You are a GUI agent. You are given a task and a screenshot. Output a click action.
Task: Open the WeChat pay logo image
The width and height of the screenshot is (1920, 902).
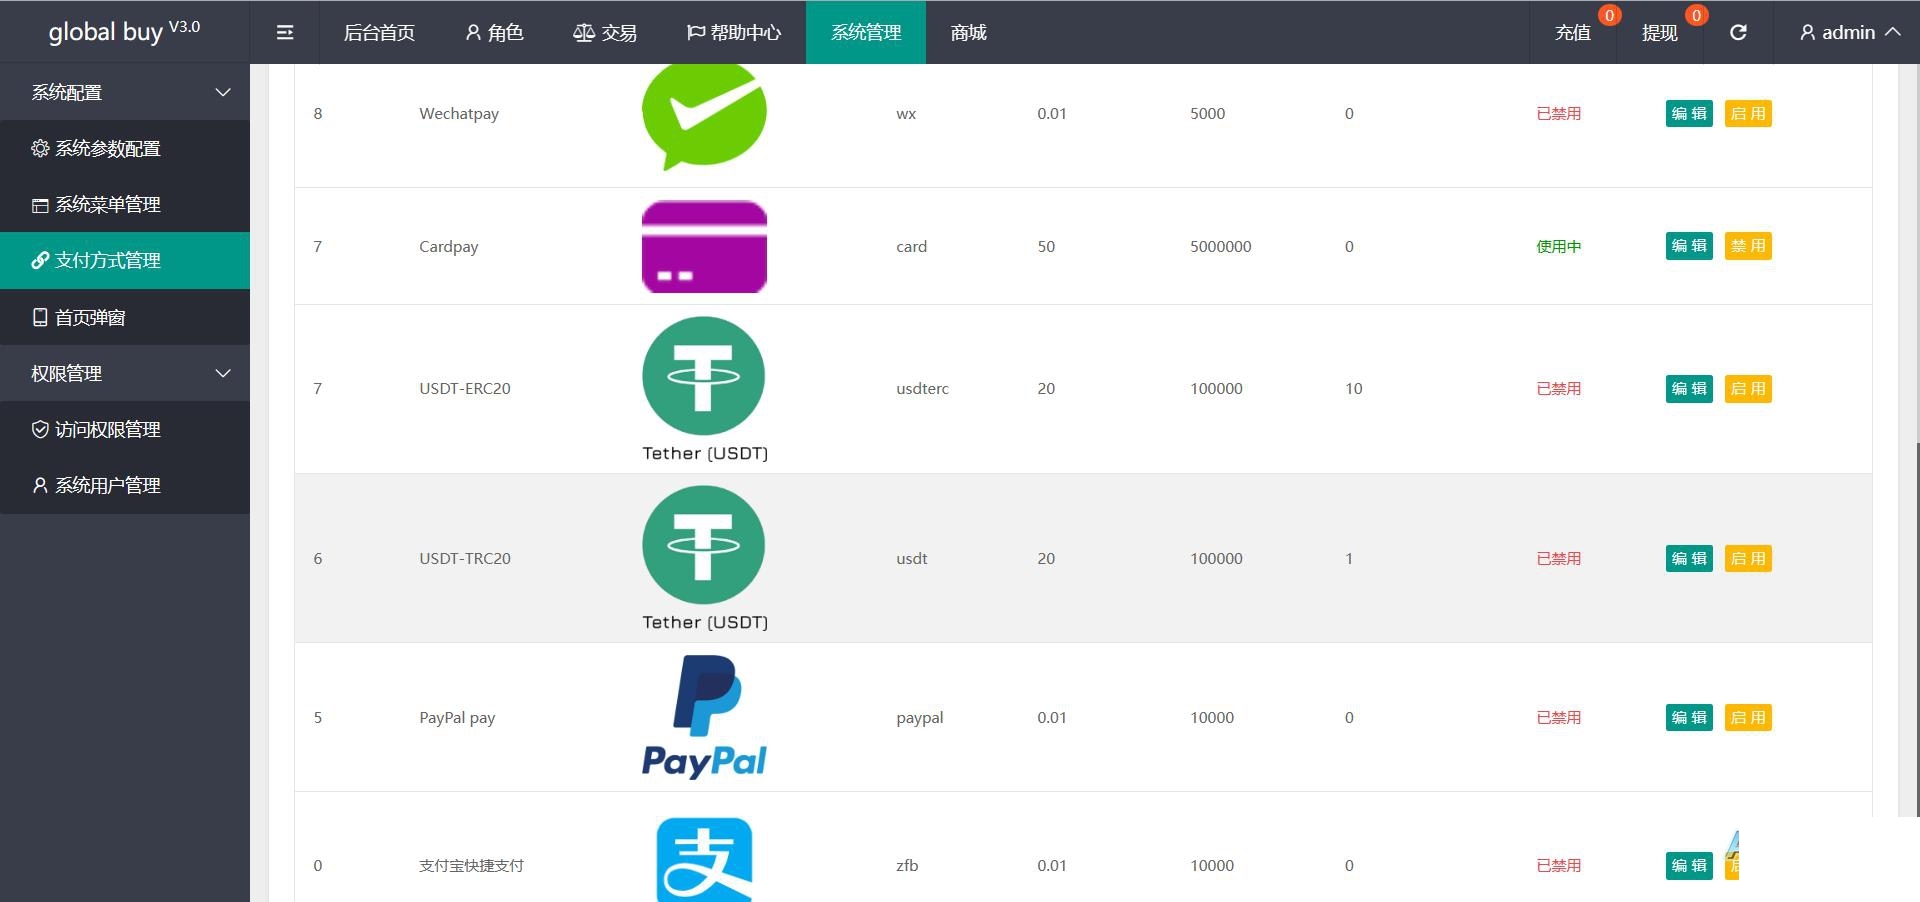click(x=704, y=116)
